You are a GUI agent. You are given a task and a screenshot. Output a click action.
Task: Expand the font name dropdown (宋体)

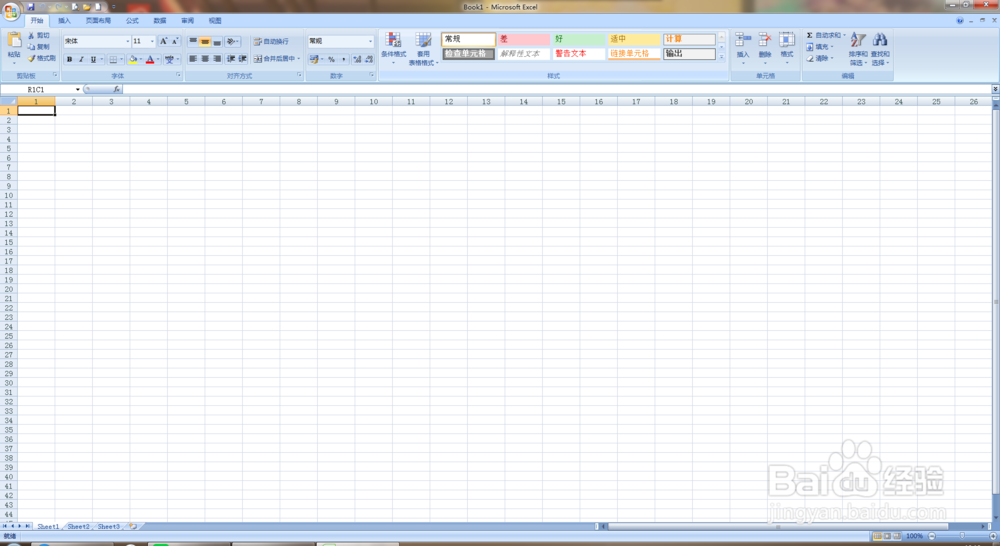[128, 41]
